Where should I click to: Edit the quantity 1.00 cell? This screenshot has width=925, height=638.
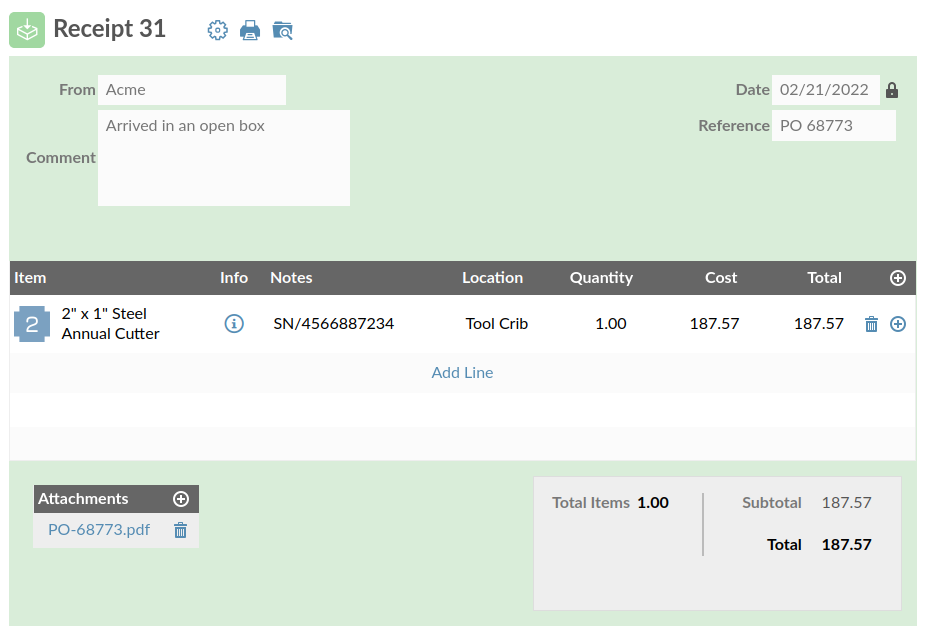coord(611,323)
